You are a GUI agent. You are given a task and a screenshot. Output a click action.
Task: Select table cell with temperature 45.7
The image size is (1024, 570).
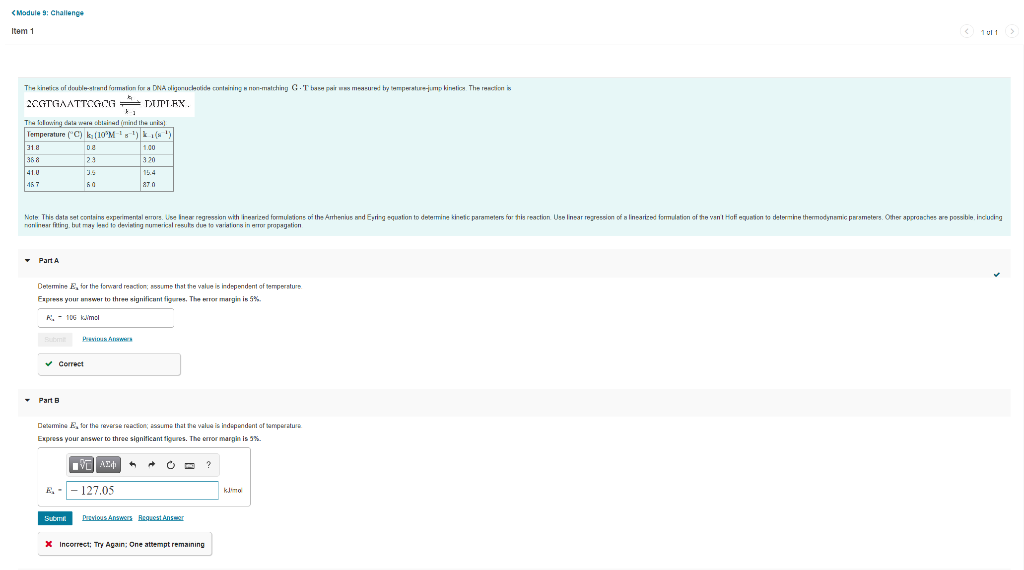click(x=55, y=185)
